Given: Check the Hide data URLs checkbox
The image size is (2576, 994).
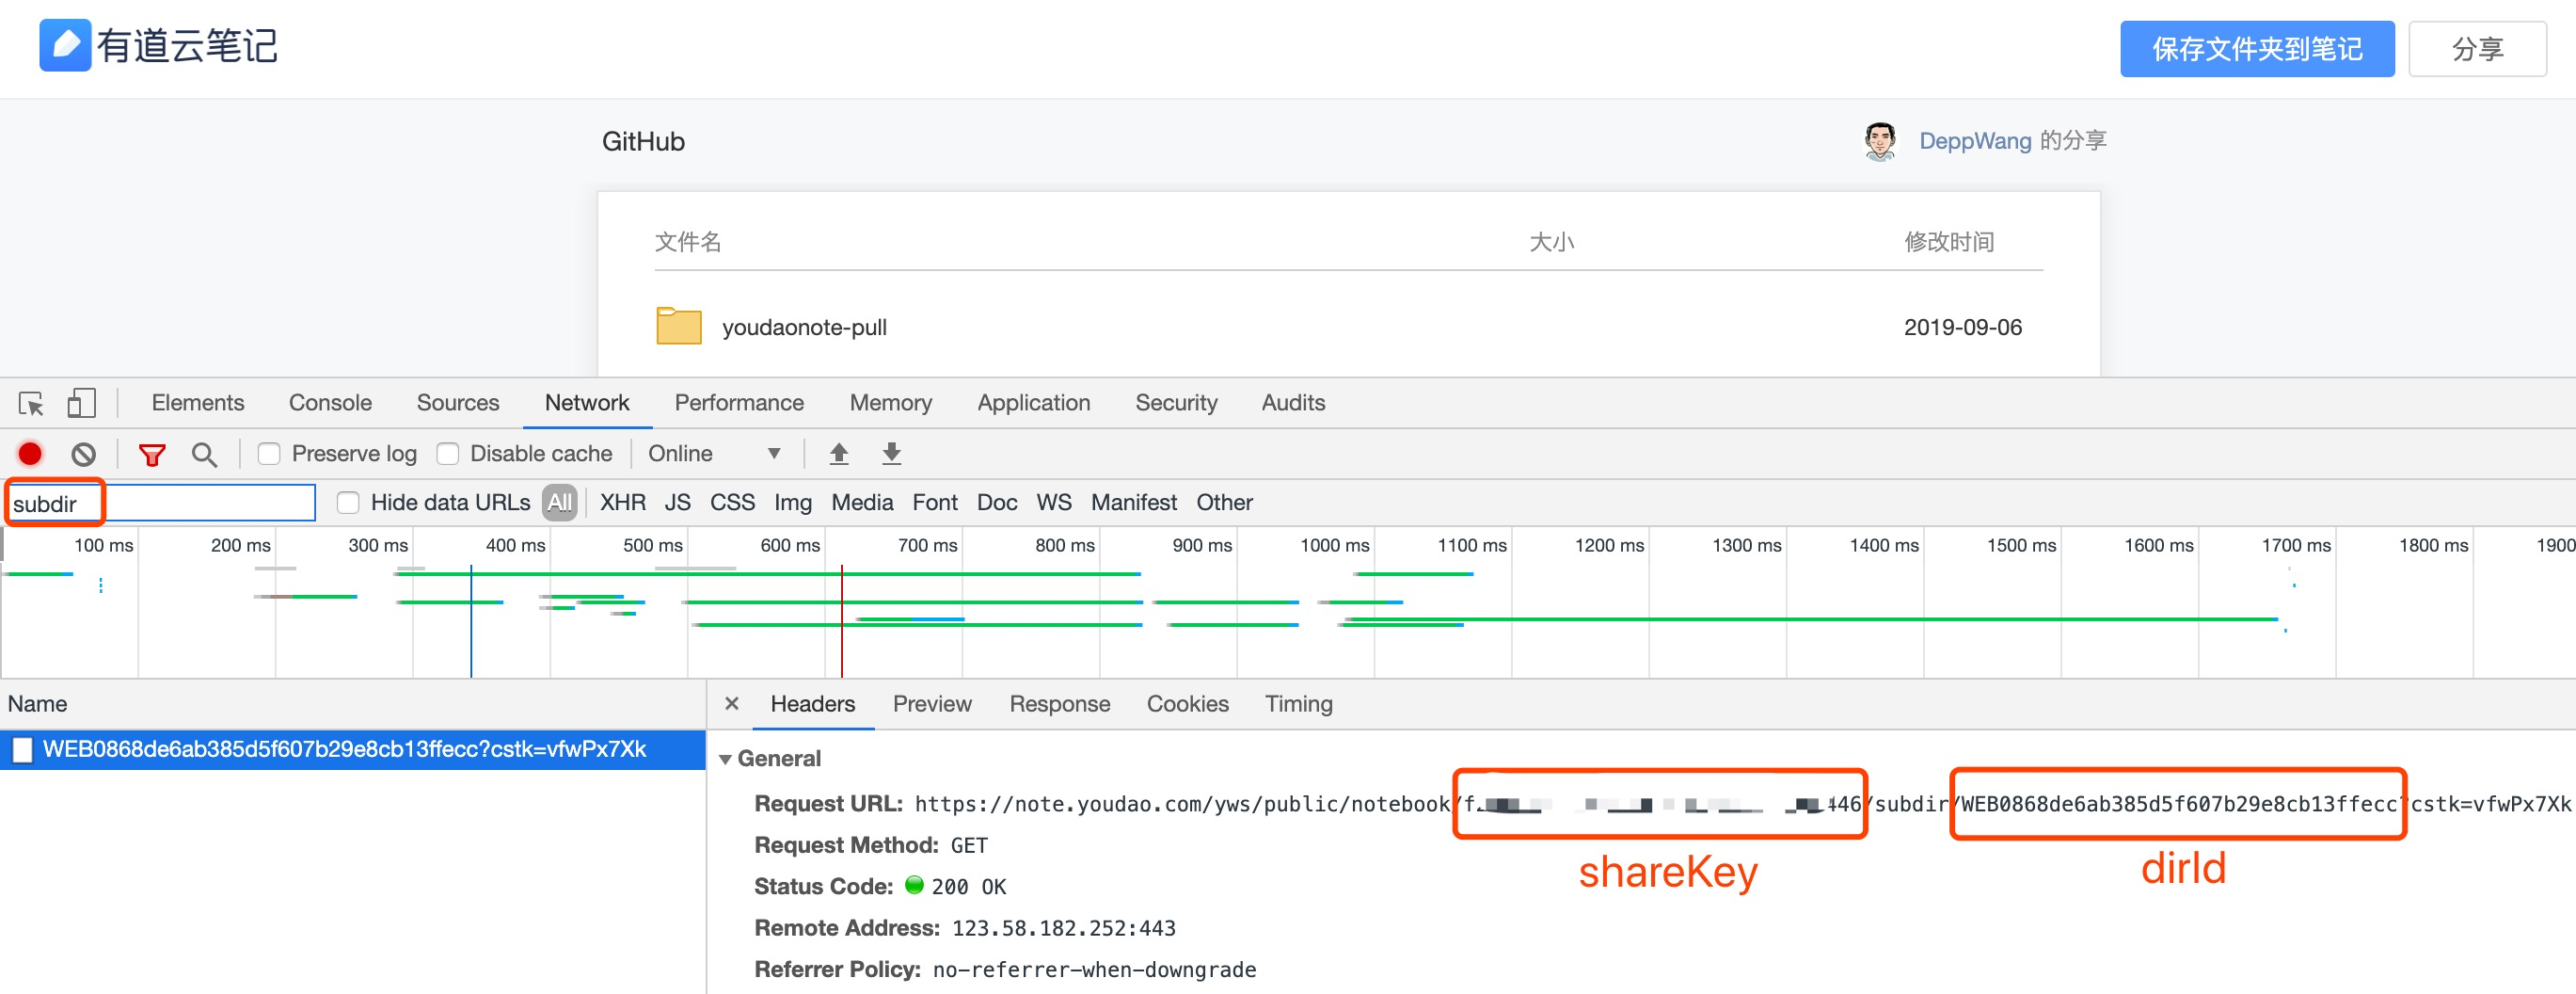Looking at the screenshot, I should click(348, 503).
